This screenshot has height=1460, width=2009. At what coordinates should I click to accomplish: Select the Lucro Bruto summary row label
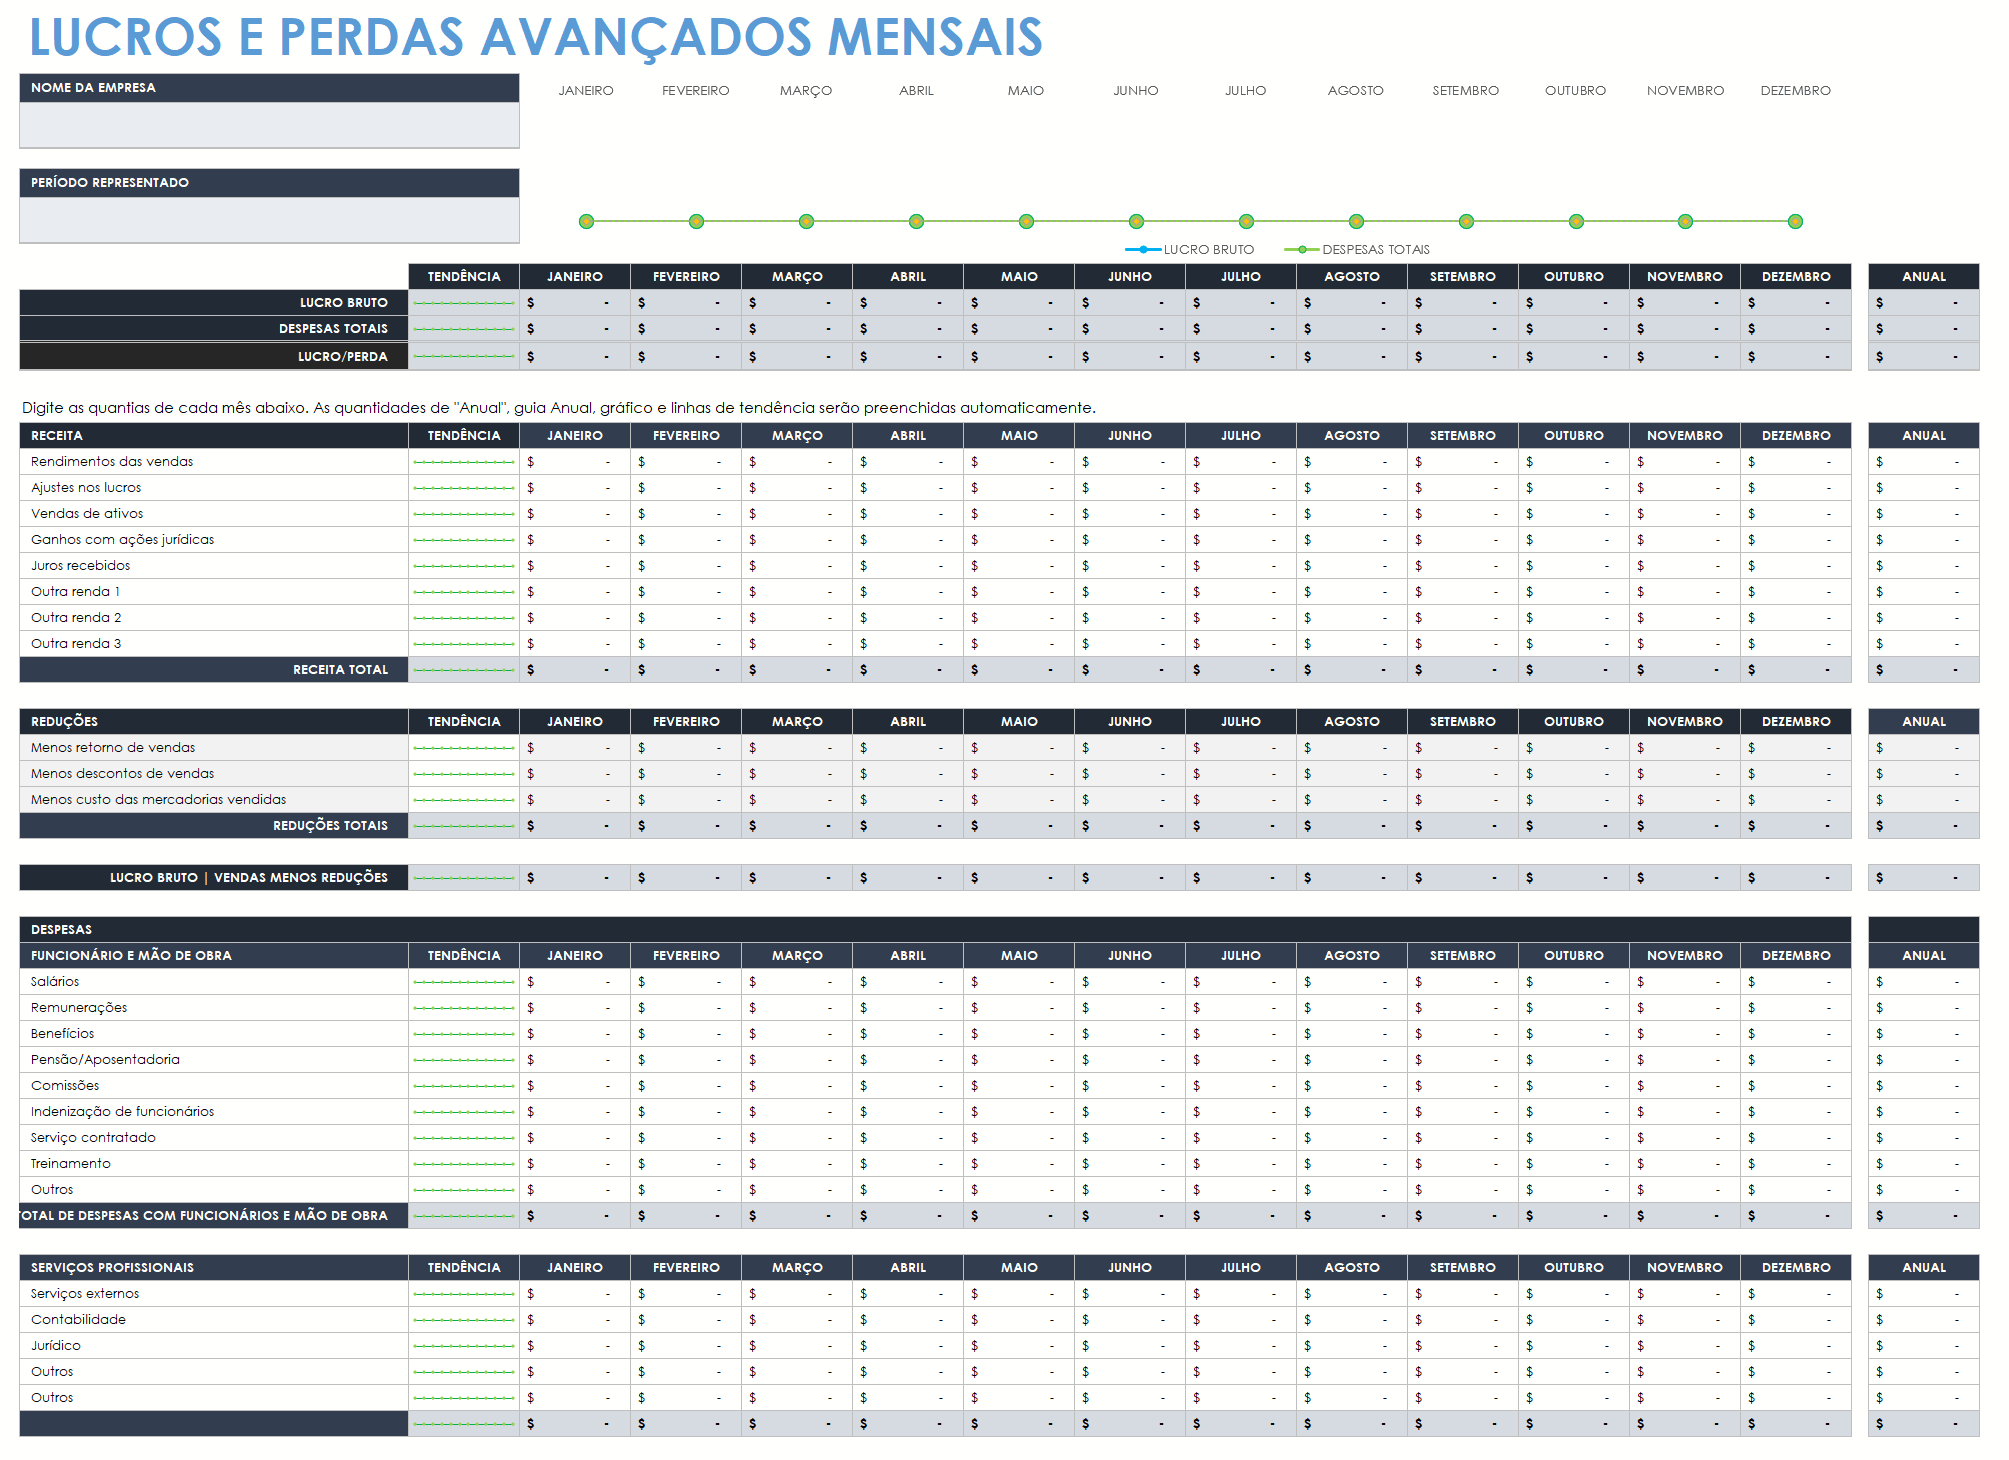click(214, 302)
